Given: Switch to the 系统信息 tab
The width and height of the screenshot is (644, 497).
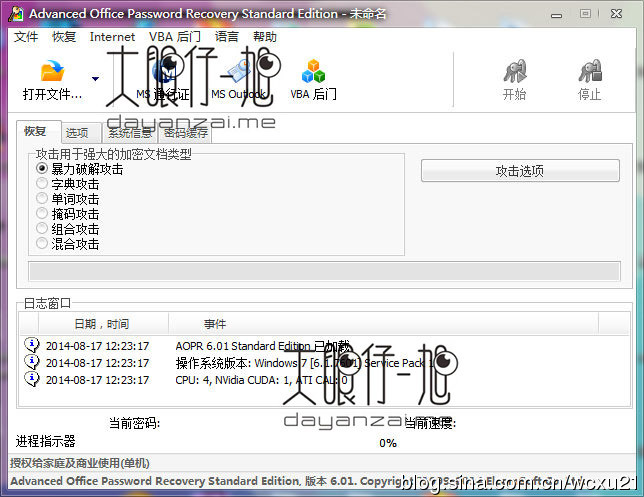Looking at the screenshot, I should coord(130,133).
